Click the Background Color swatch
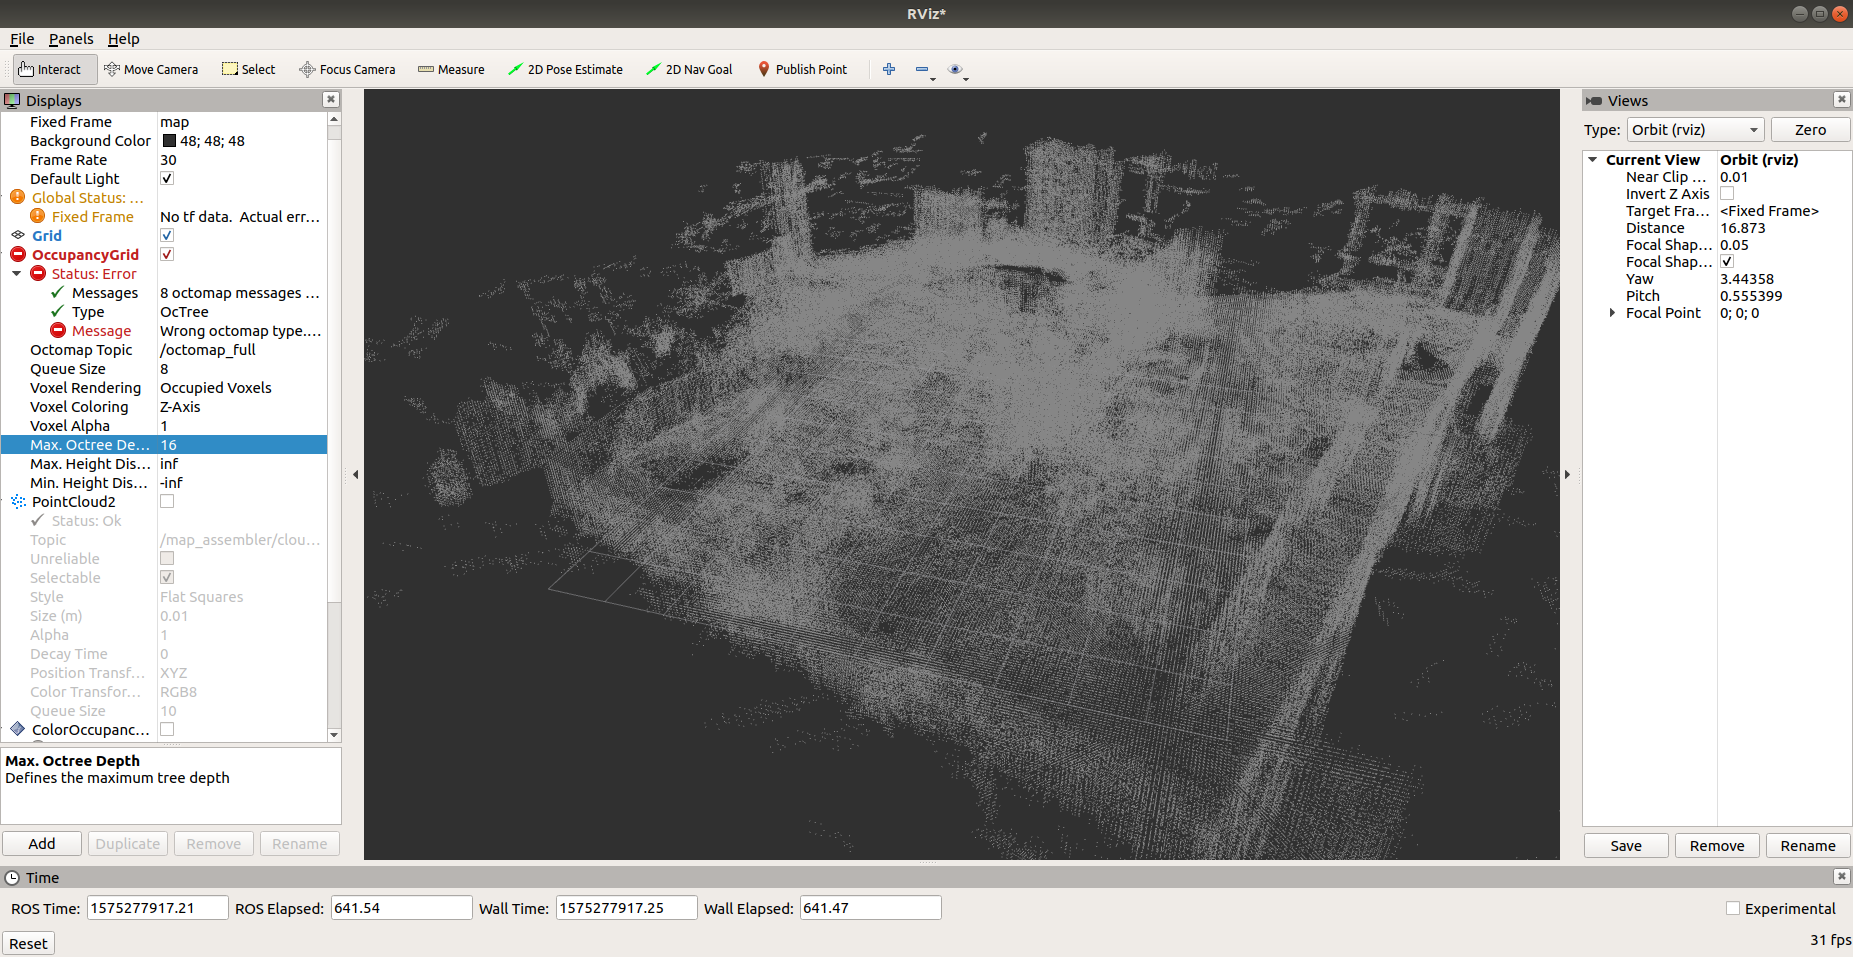1853x957 pixels. 169,141
